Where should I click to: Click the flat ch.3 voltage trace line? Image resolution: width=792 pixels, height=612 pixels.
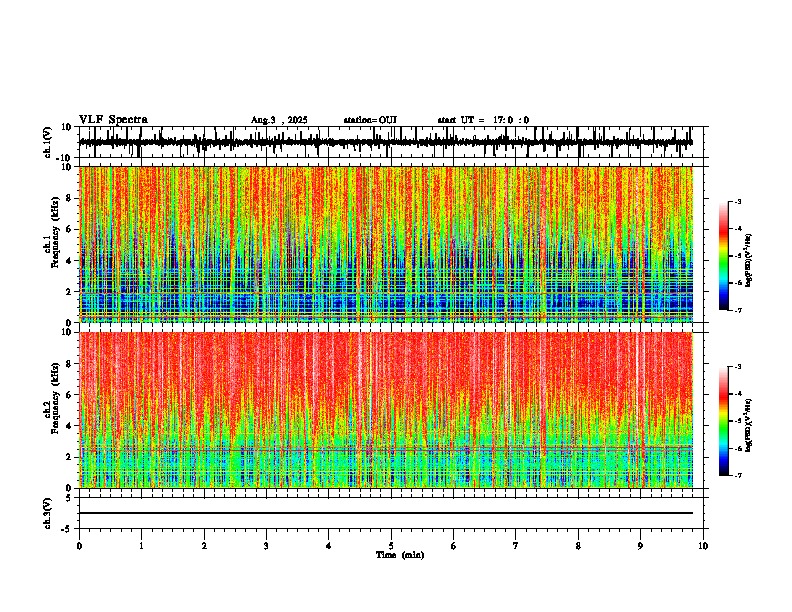386,513
